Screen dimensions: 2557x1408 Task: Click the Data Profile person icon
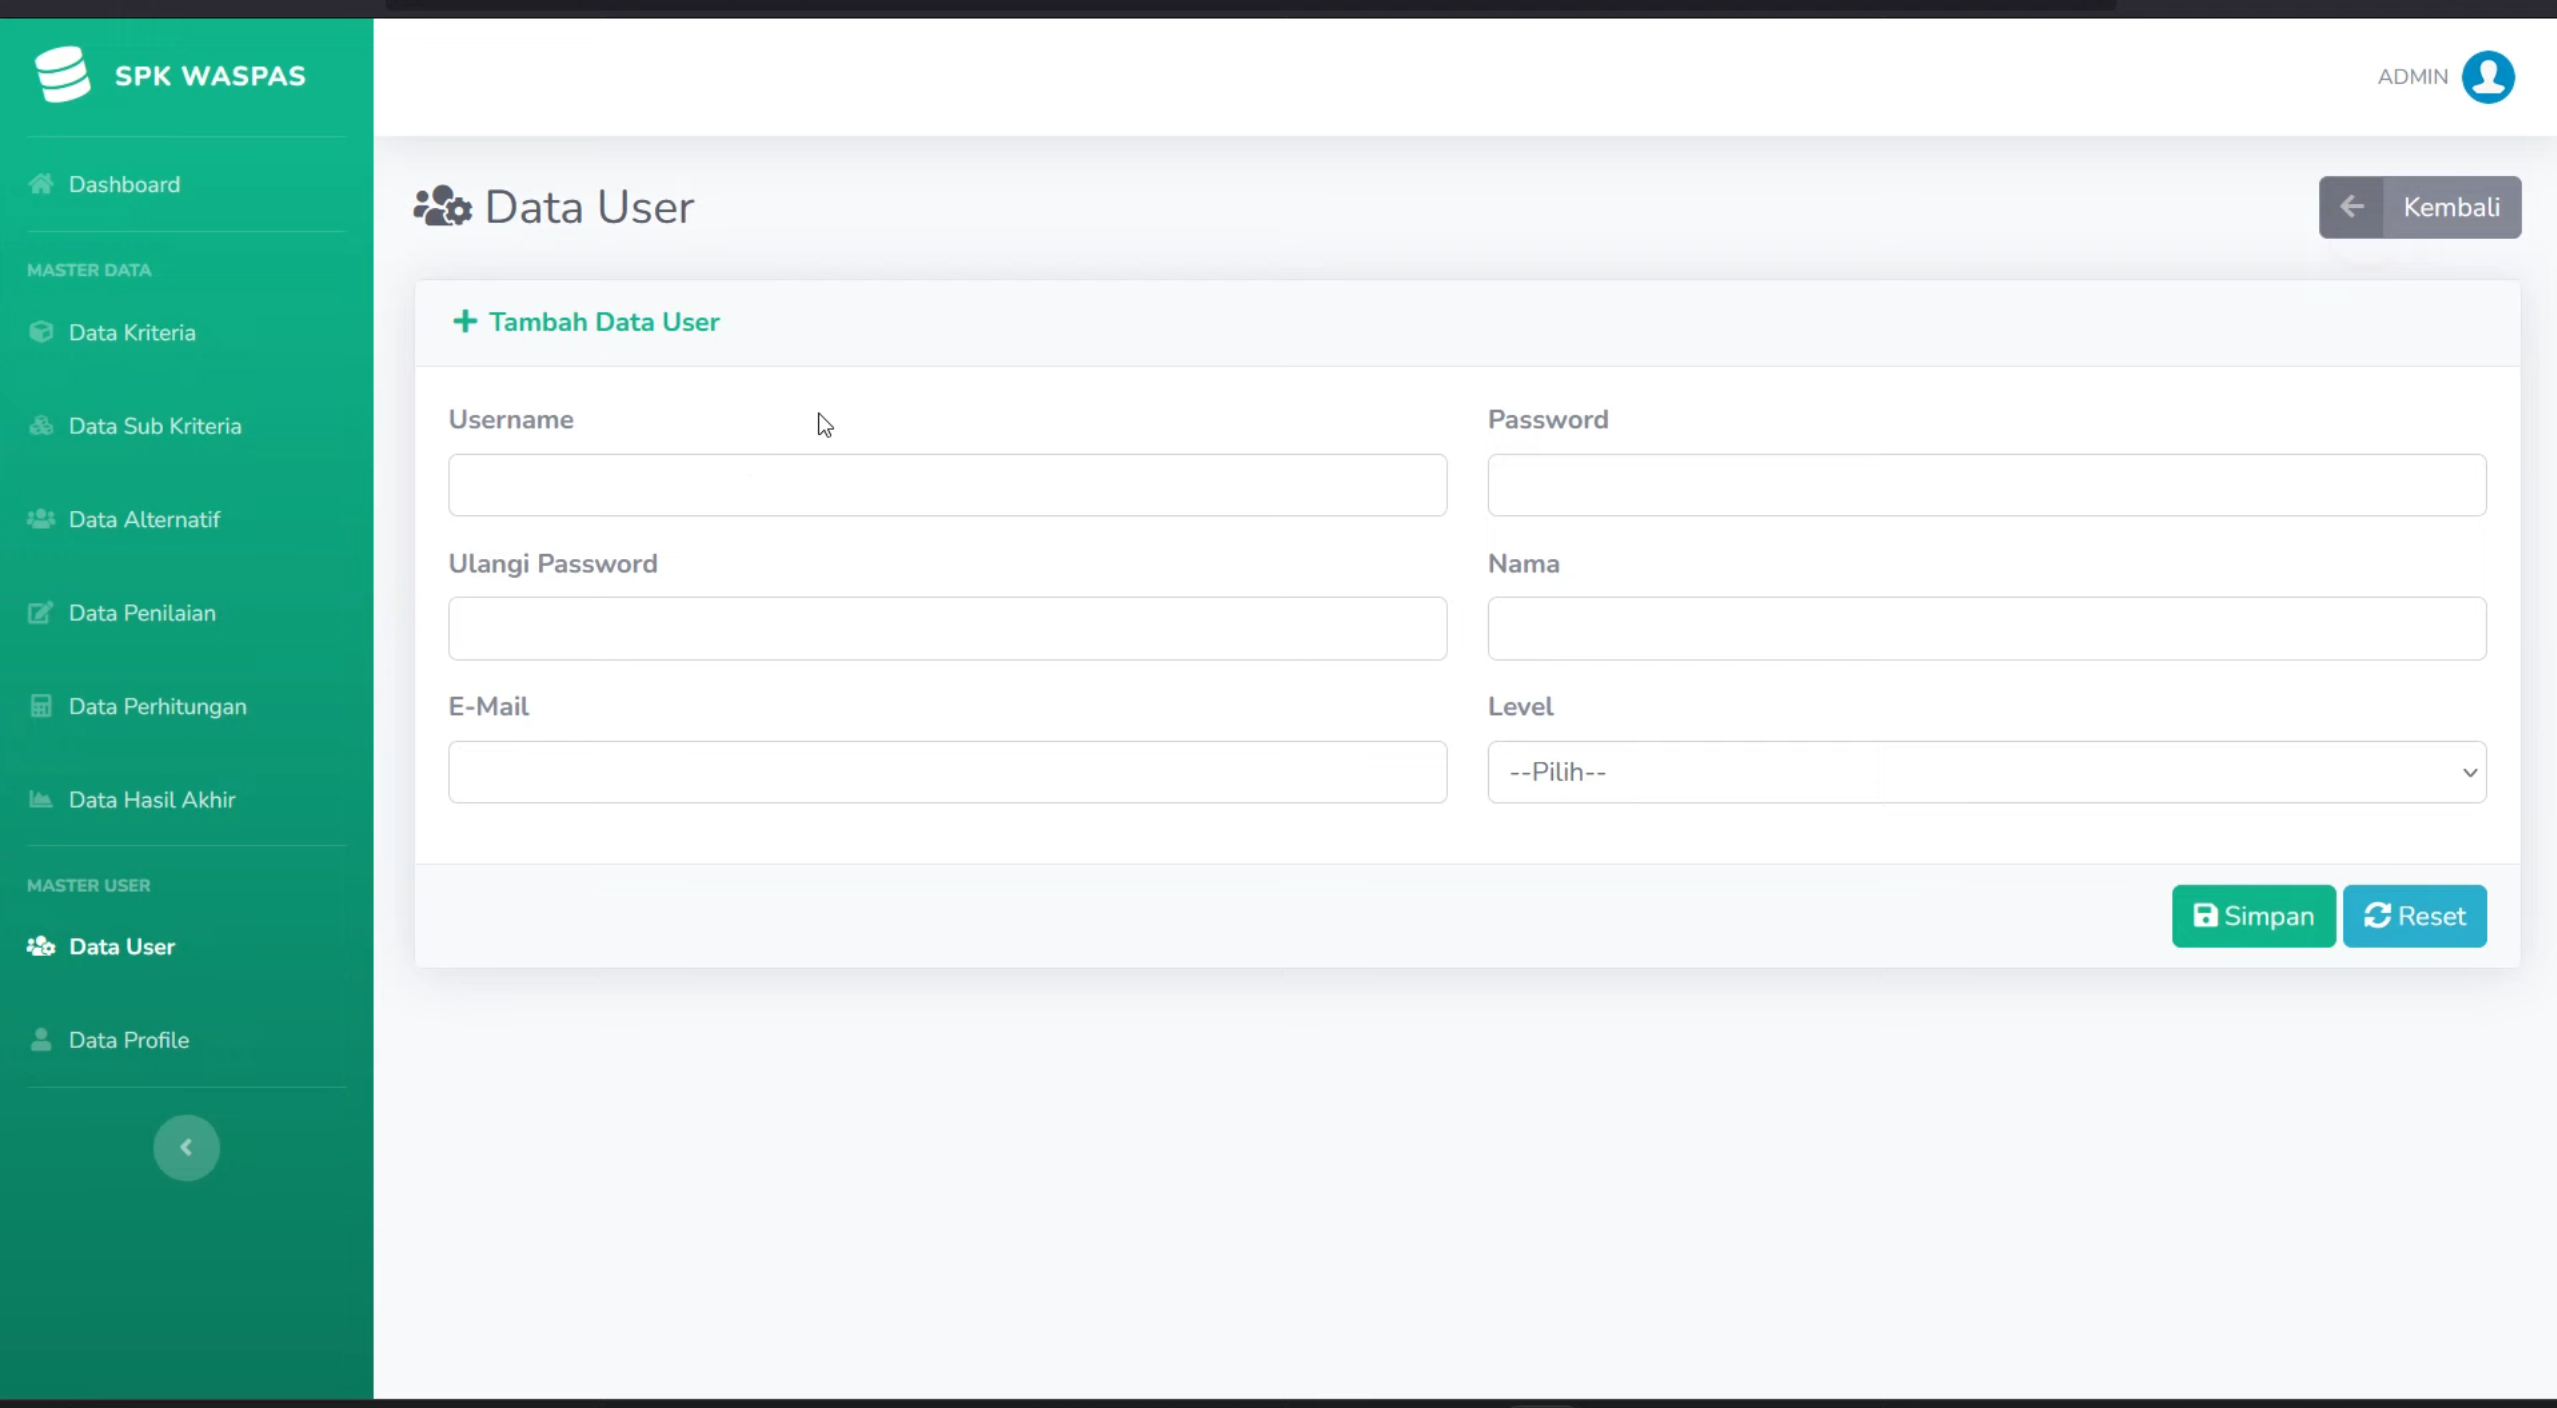41,1039
